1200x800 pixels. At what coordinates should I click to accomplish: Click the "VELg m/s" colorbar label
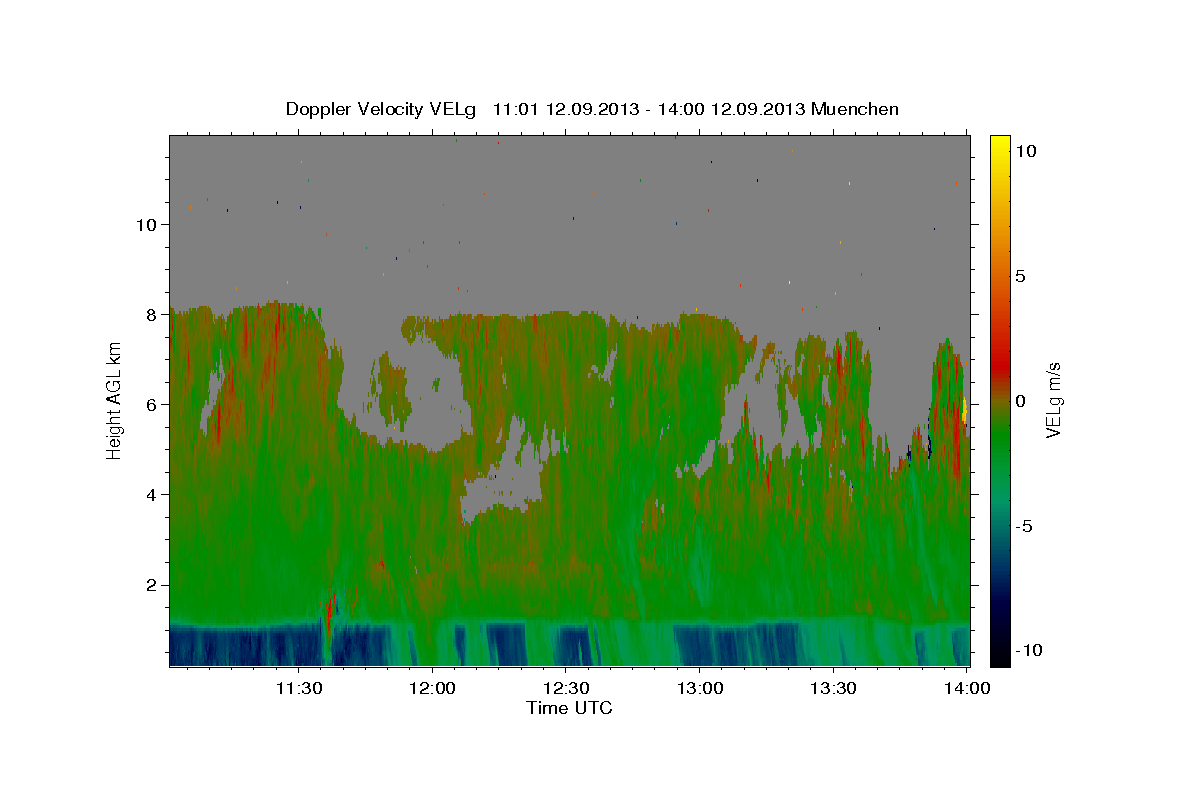click(1053, 399)
